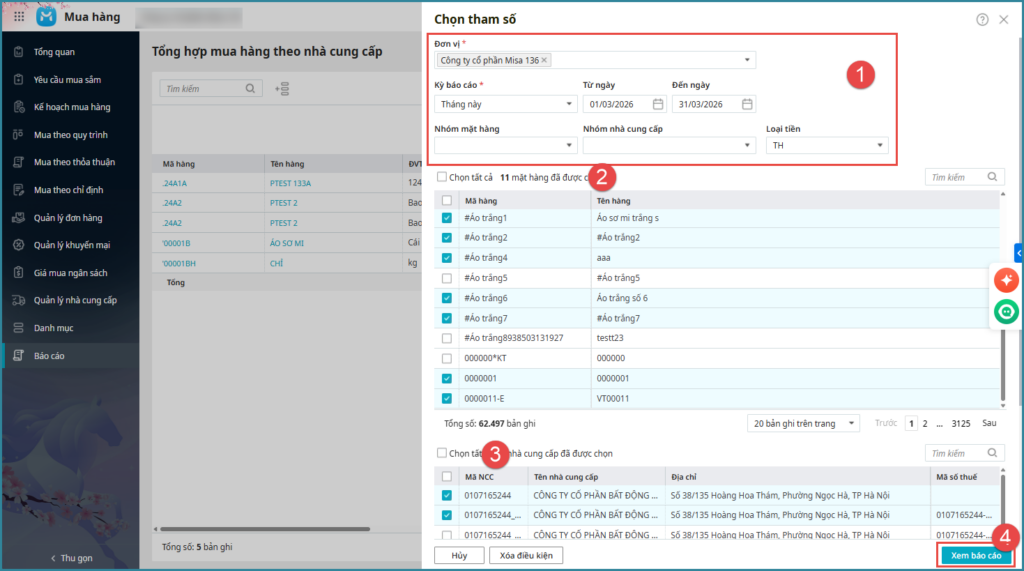Click the item list Tìm kiếm field
The width and height of the screenshot is (1024, 571).
click(x=956, y=177)
